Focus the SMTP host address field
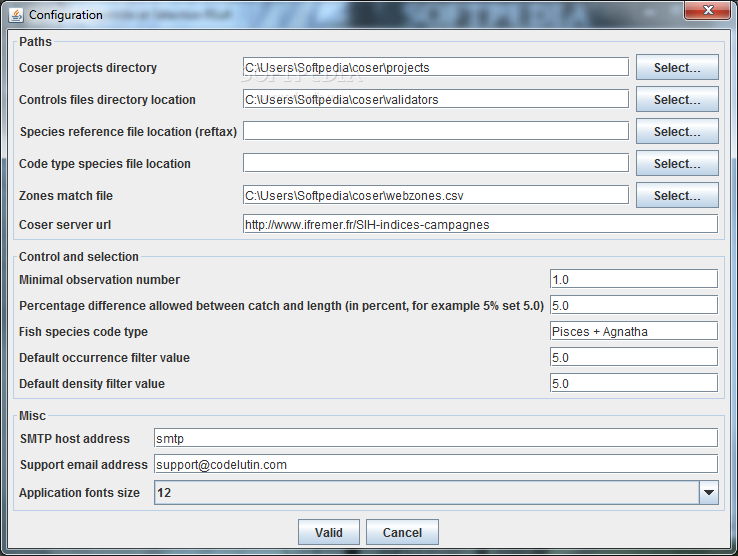The width and height of the screenshot is (738, 556). coord(436,438)
